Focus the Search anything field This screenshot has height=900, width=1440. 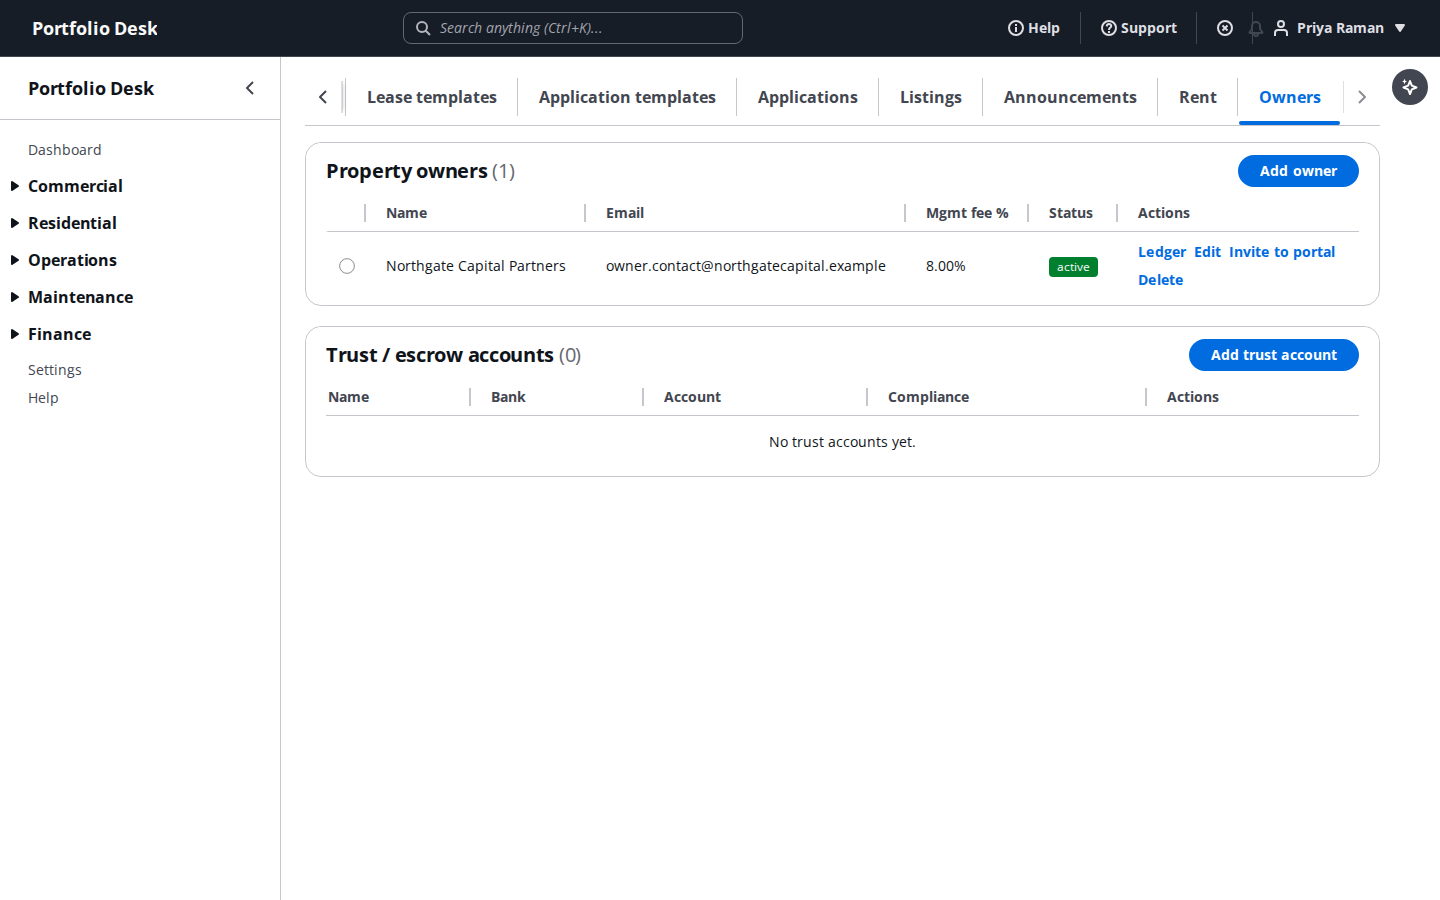pyautogui.click(x=573, y=28)
